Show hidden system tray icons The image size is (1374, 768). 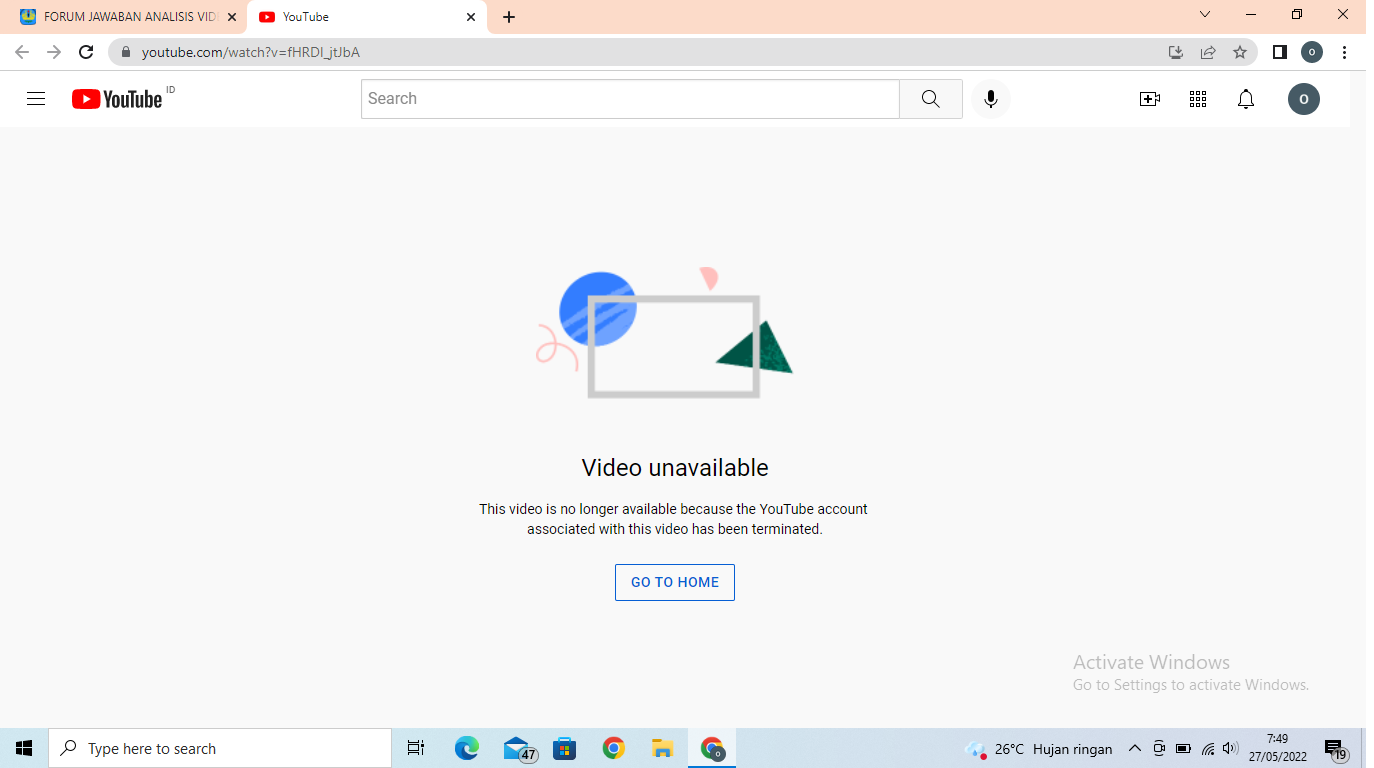(x=1134, y=749)
